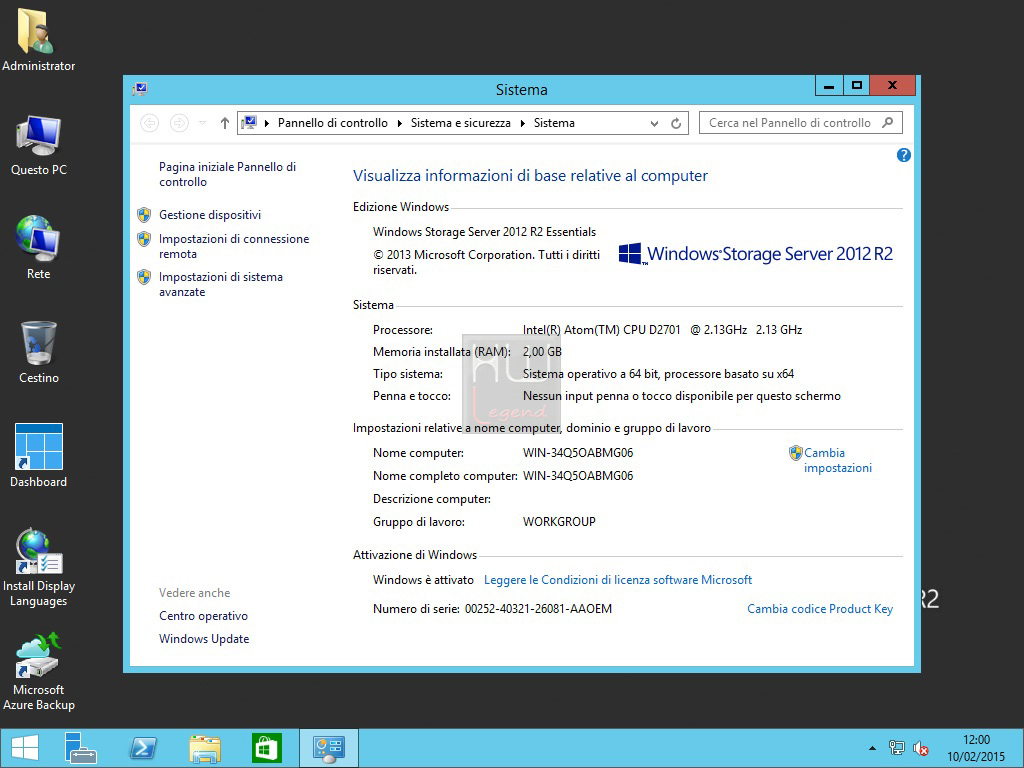Click the Cambia impostazioni link

[x=838, y=460]
